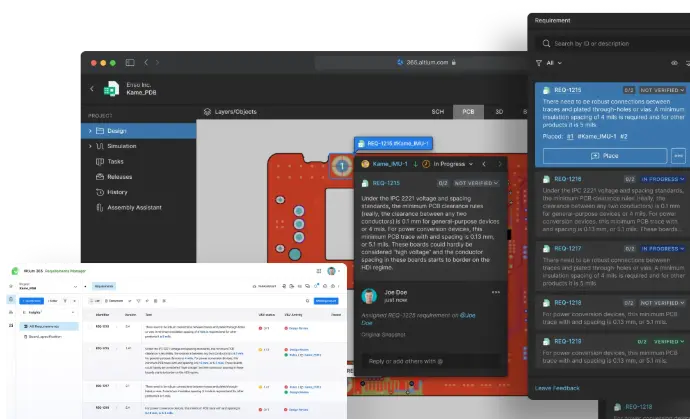Viewport: 690px width, 419px height.
Task: Select All Requirements in the left tree
Action: click(48, 327)
